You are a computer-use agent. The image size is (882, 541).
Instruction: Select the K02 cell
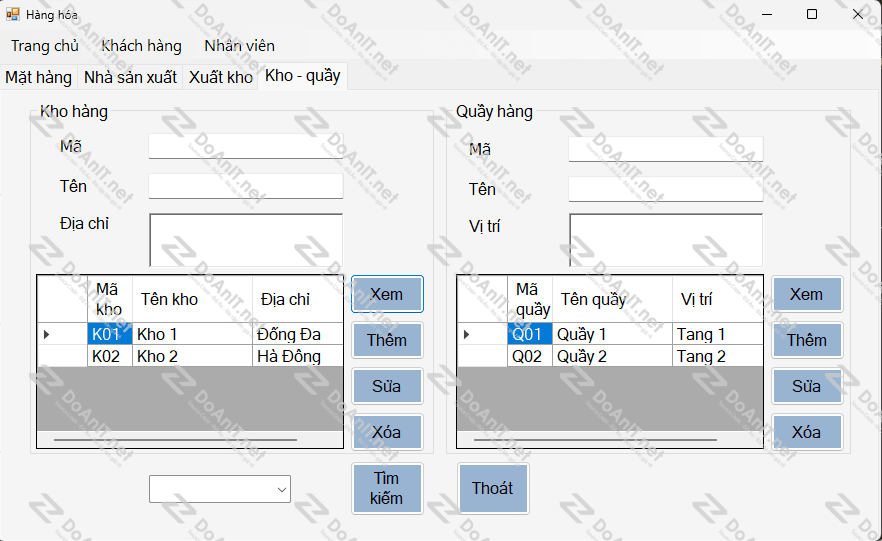pos(110,356)
